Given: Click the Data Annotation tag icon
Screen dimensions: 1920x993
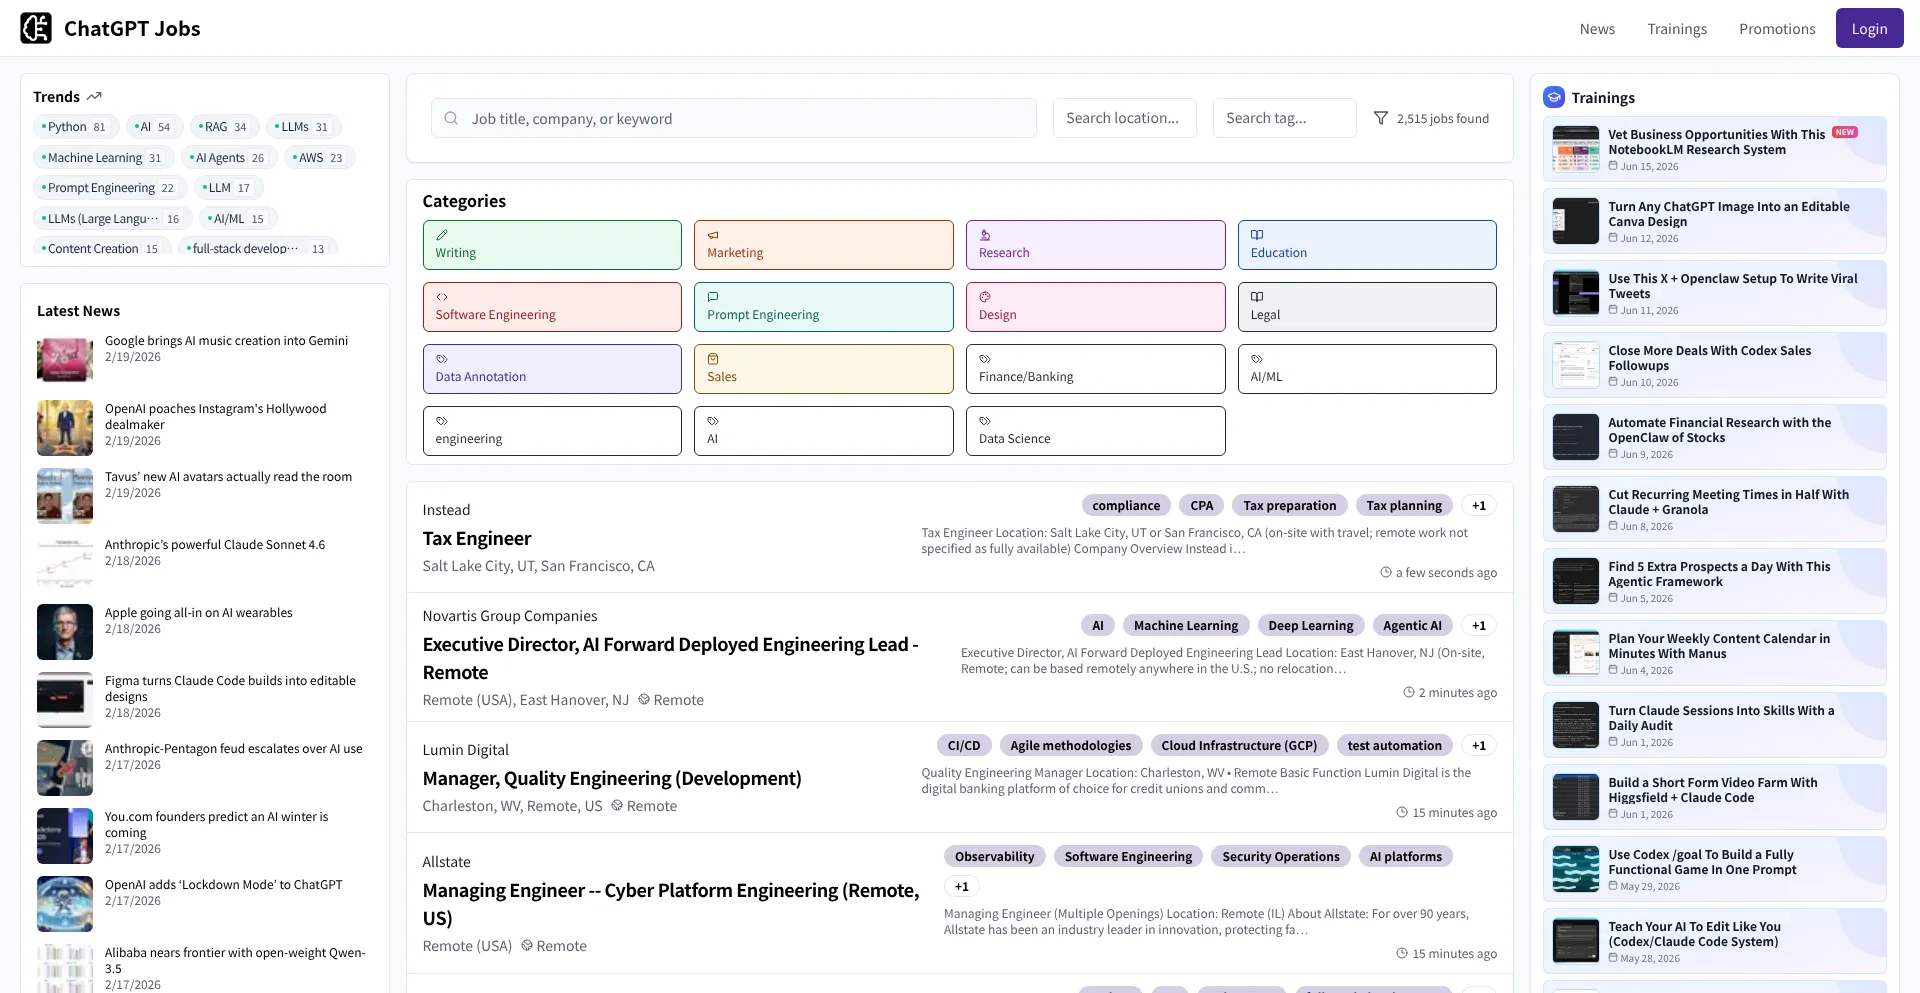Looking at the screenshot, I should 442,359.
